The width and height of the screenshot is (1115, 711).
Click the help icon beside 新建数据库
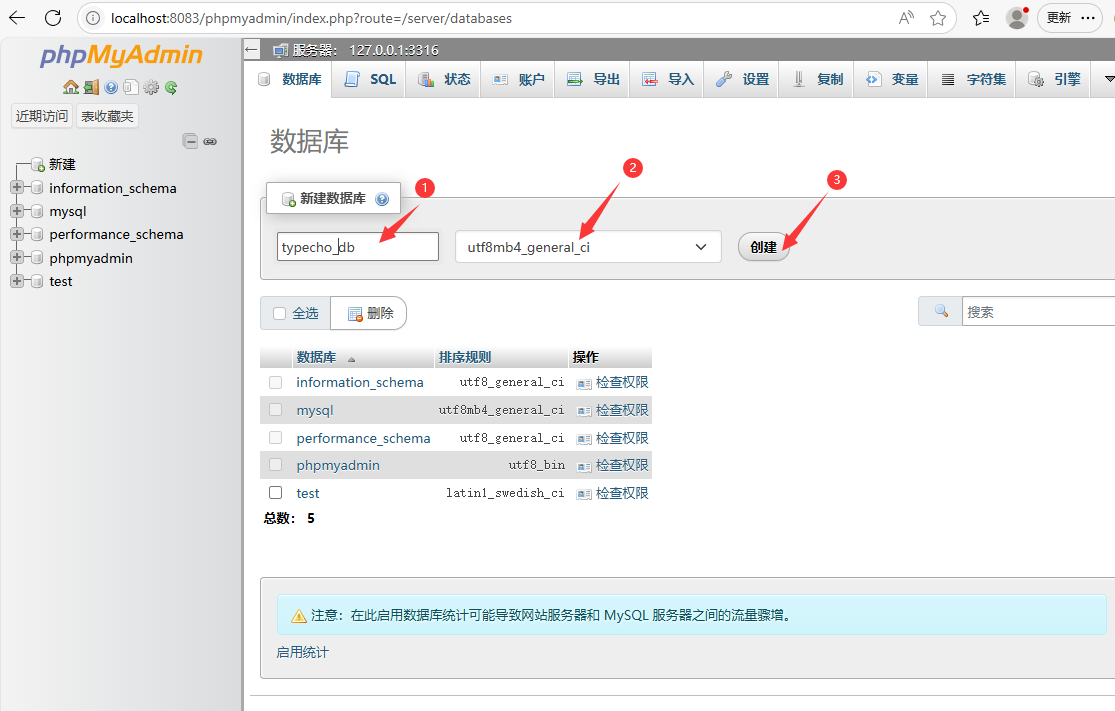382,199
